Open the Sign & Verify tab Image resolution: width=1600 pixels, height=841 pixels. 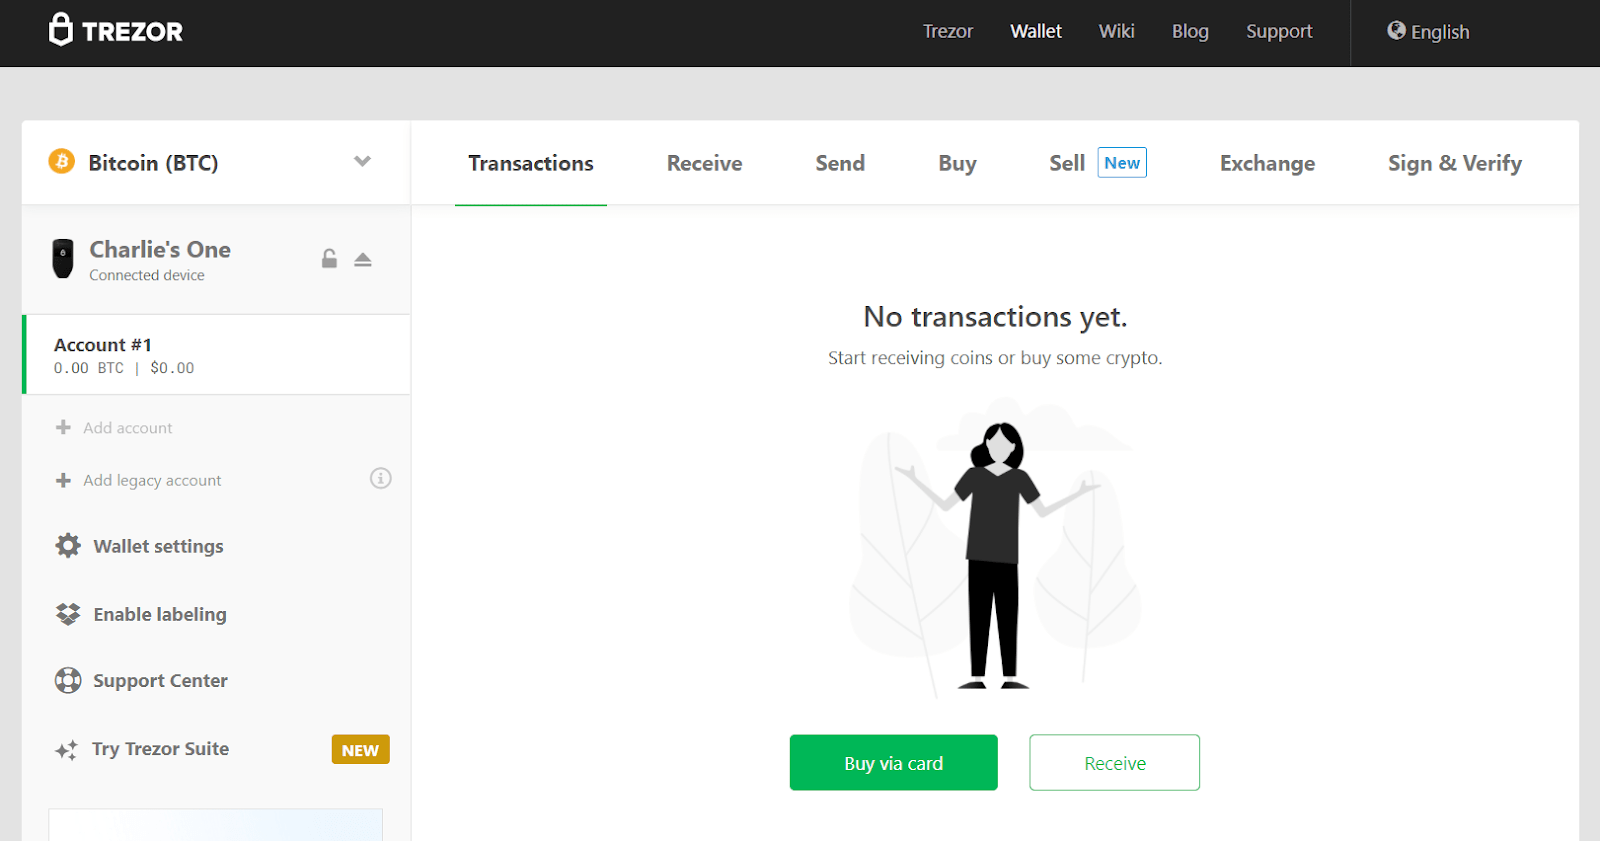click(1454, 164)
